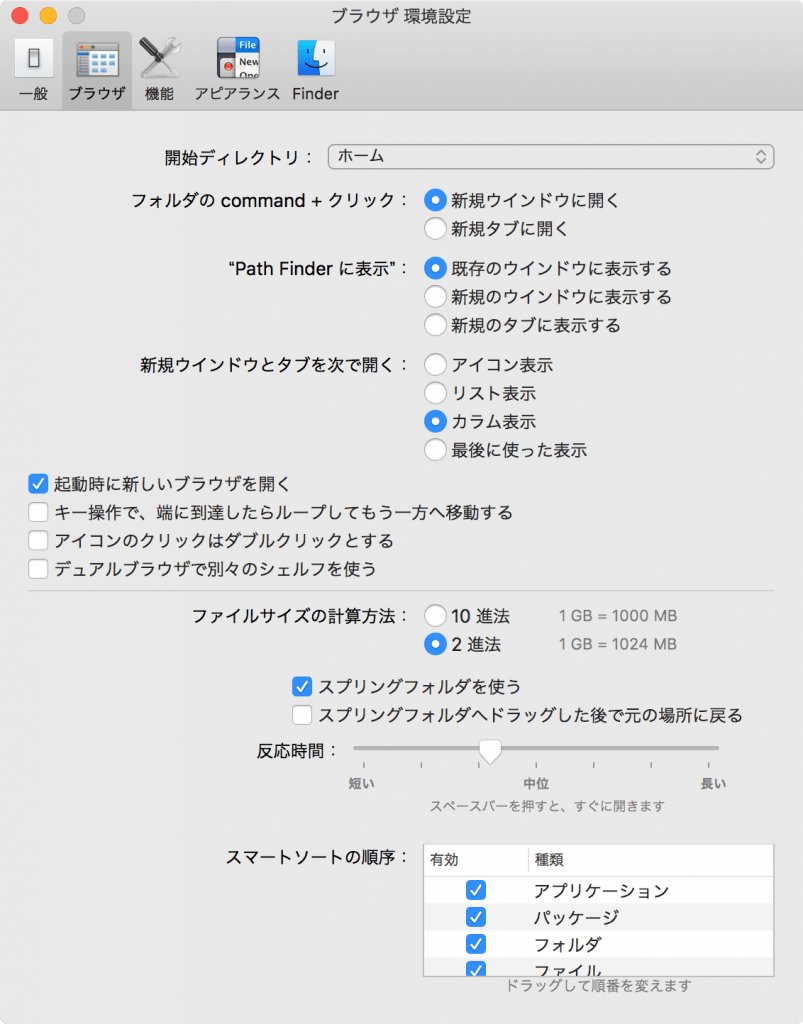The width and height of the screenshot is (803, 1024).
Task: Open the 開始ディレクトリ ホーム dropdown
Action: click(551, 157)
